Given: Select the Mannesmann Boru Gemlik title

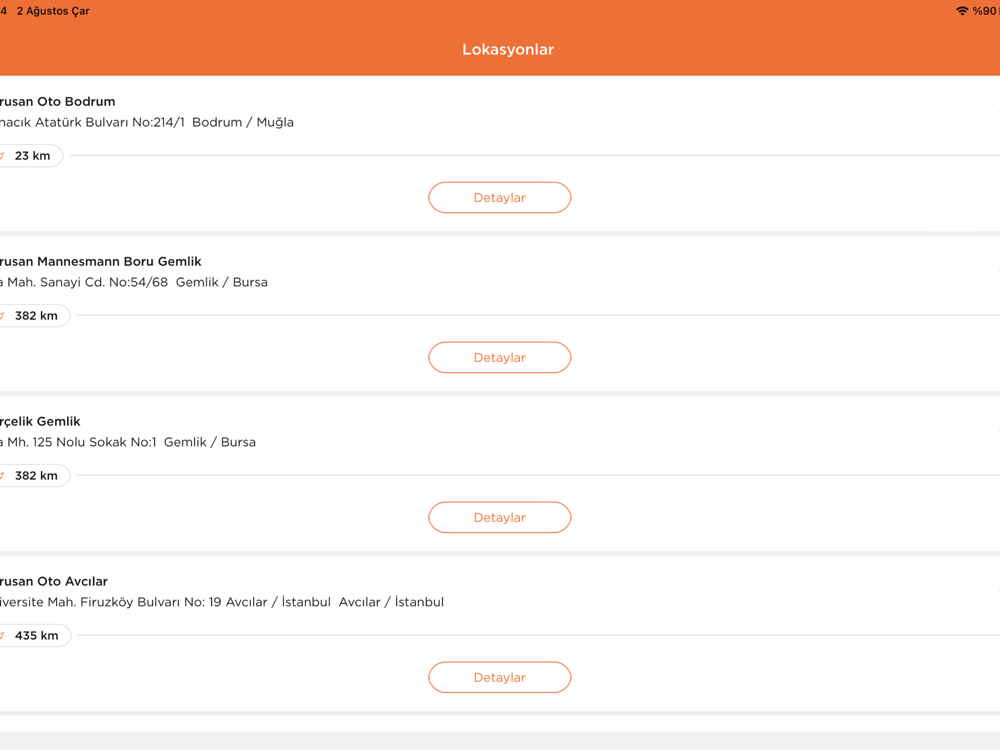Looking at the screenshot, I should point(100,261).
